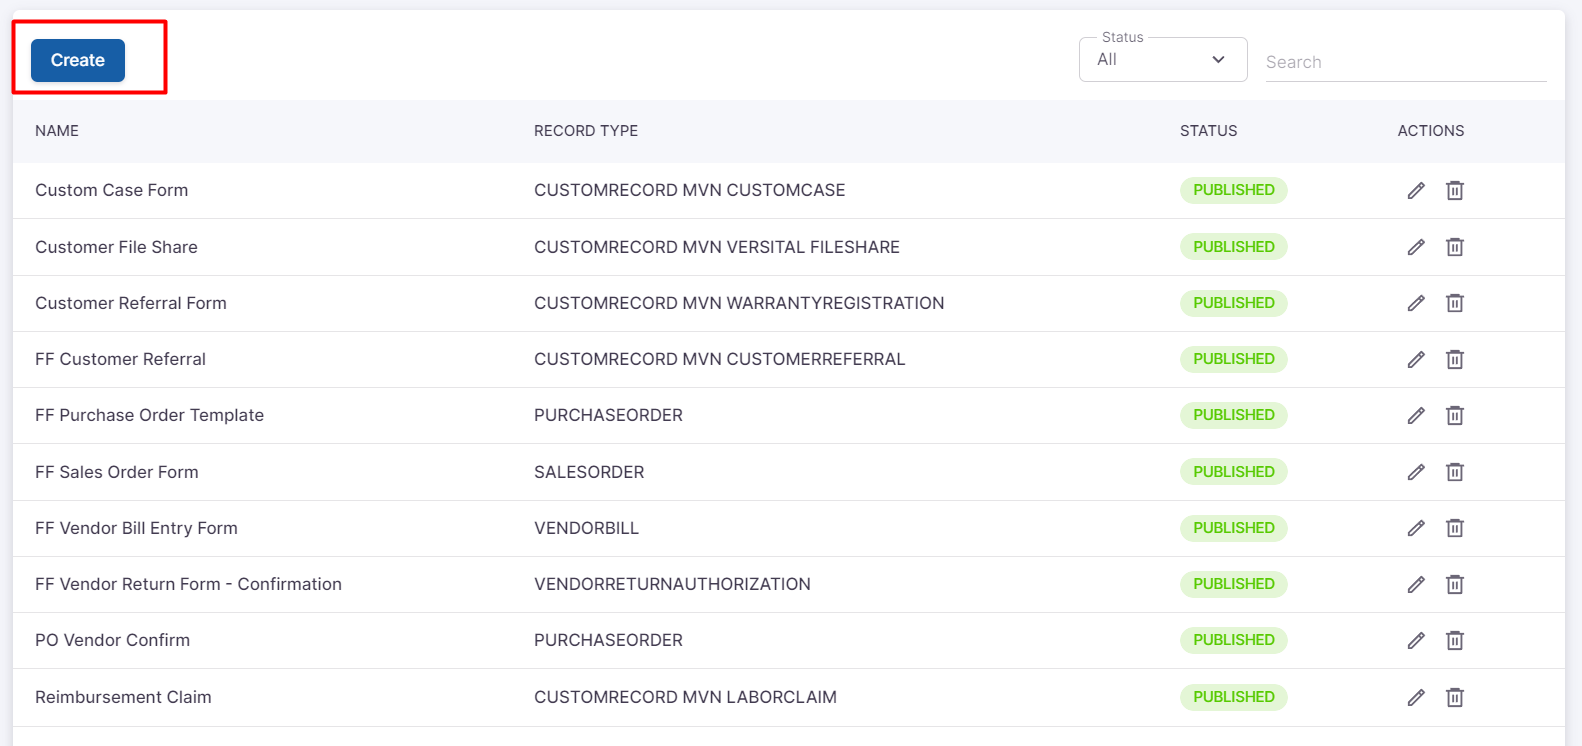Open the Customer File Share row name
Viewport: 1582px width, 746px height.
point(116,247)
